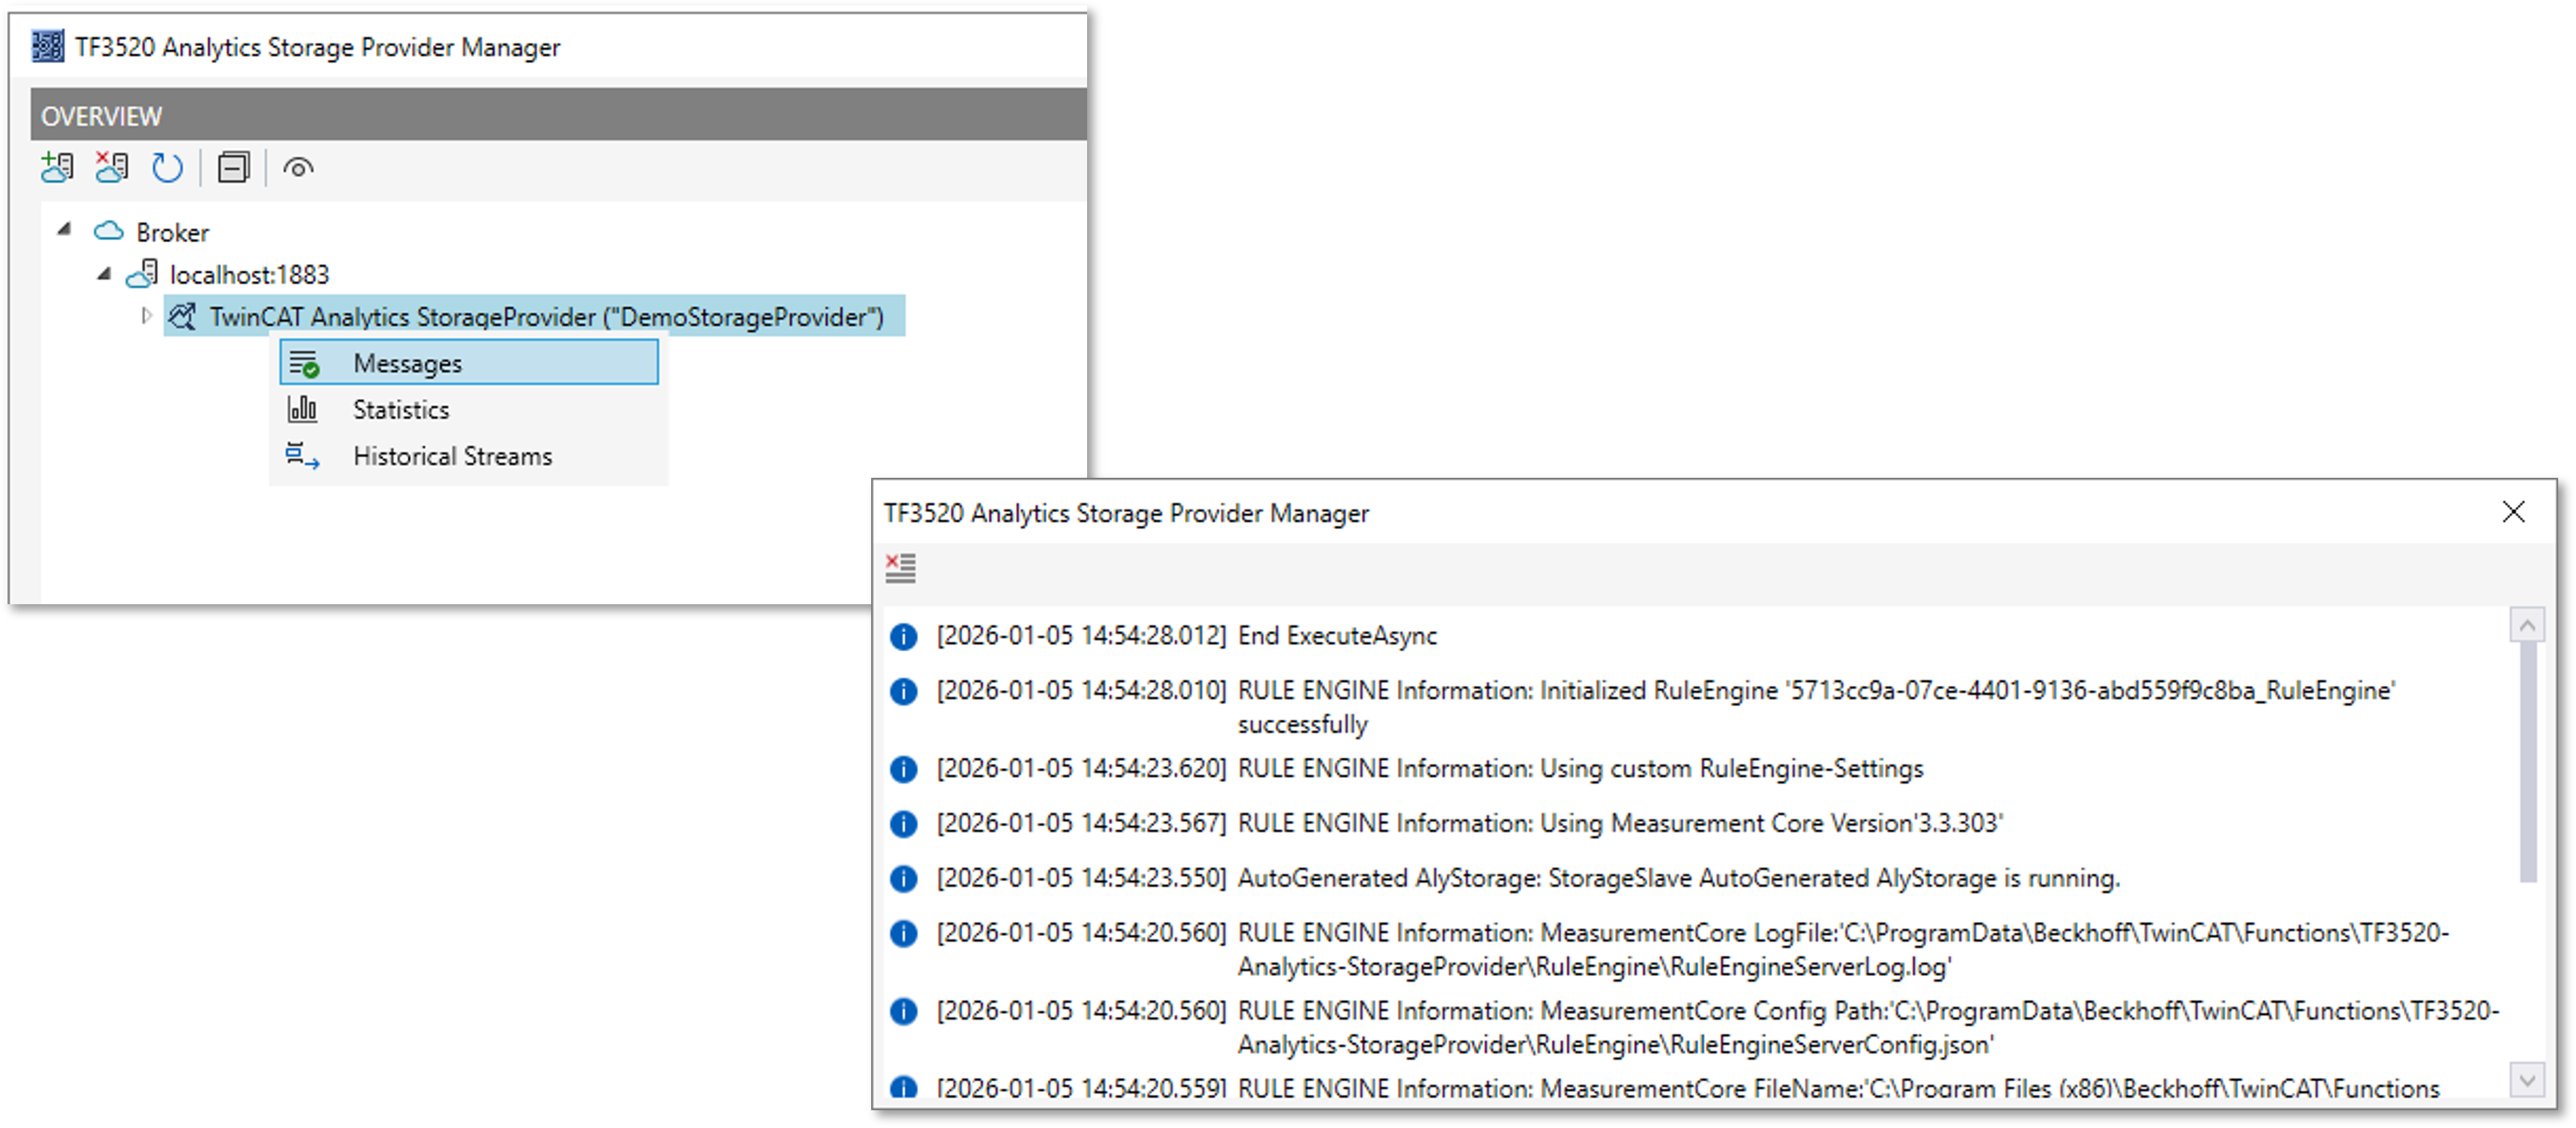Select 'Using custom RuleEngine-Settings' message
The height and width of the screenshot is (1128, 2576).
coord(1580,769)
